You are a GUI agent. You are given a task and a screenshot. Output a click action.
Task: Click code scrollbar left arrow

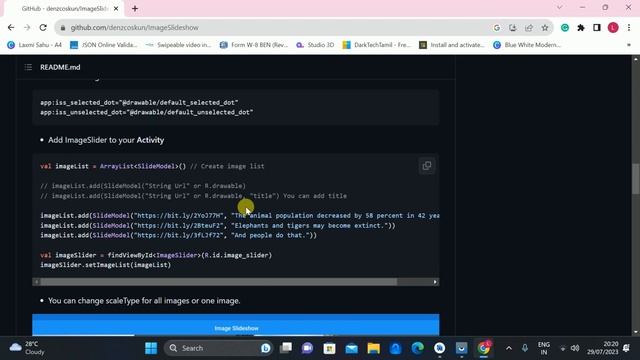pyautogui.click(x=36, y=282)
